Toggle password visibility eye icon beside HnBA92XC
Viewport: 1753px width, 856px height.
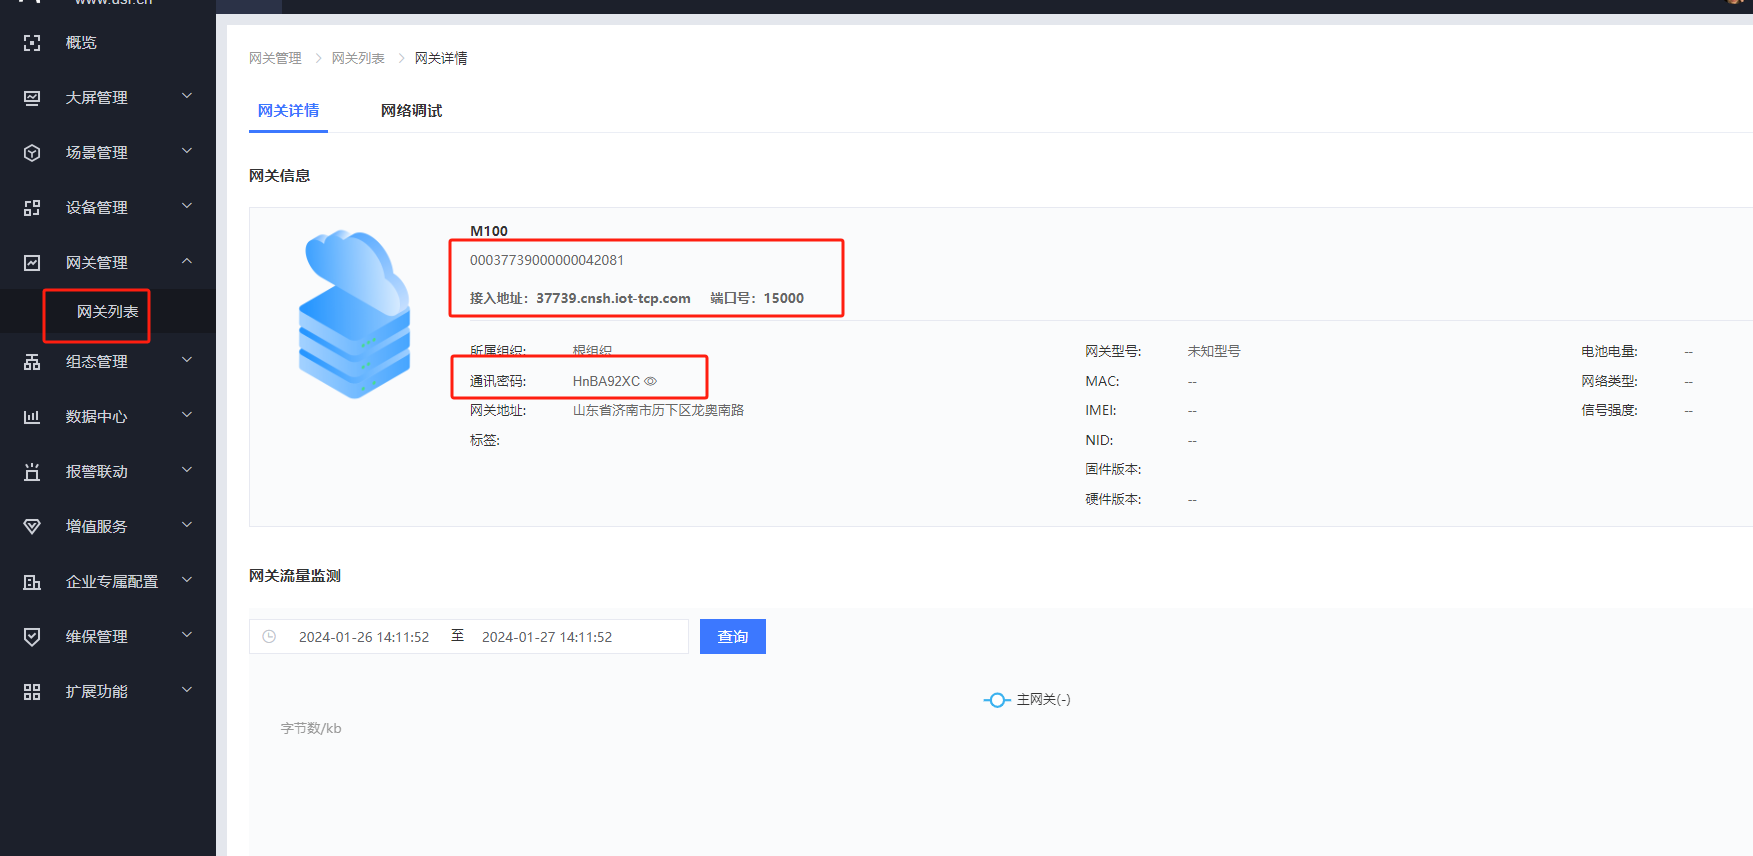(651, 381)
